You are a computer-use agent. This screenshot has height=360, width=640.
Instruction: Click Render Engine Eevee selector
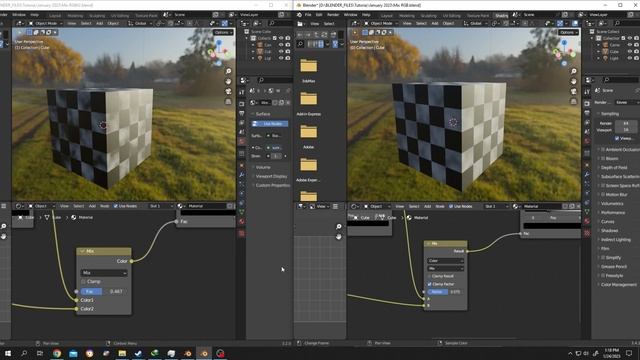pyautogui.click(x=627, y=102)
